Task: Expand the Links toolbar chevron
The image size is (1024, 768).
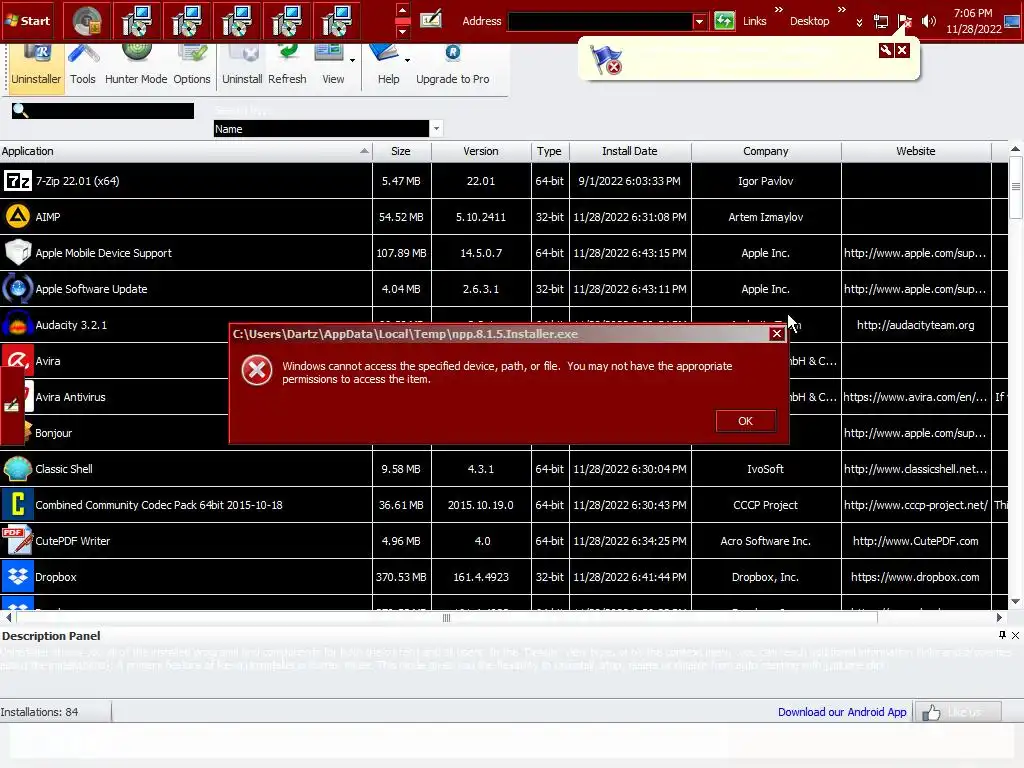Action: (x=778, y=9)
